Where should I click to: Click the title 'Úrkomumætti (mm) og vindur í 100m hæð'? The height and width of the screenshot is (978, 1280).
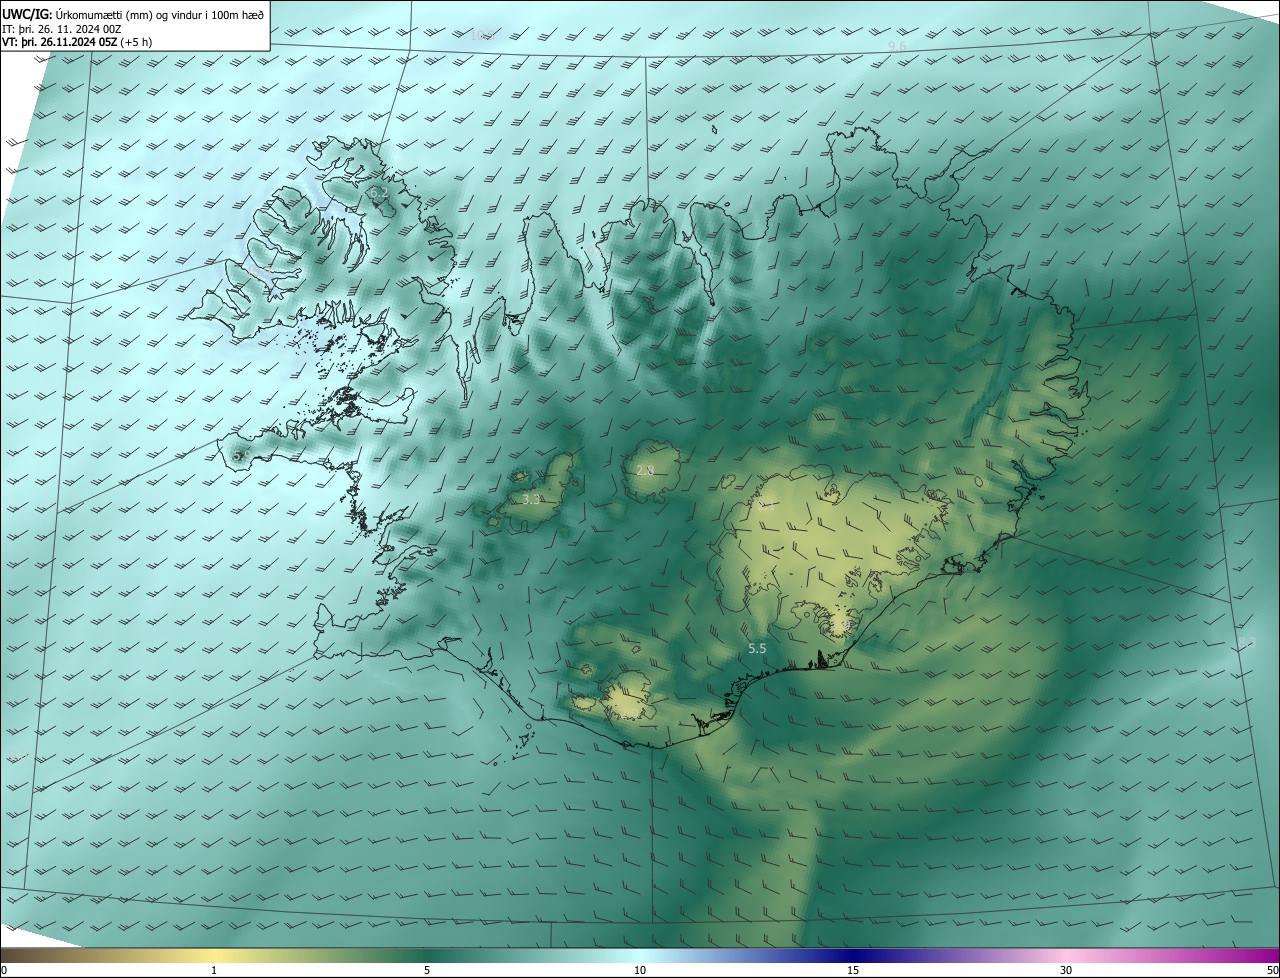pos(160,14)
